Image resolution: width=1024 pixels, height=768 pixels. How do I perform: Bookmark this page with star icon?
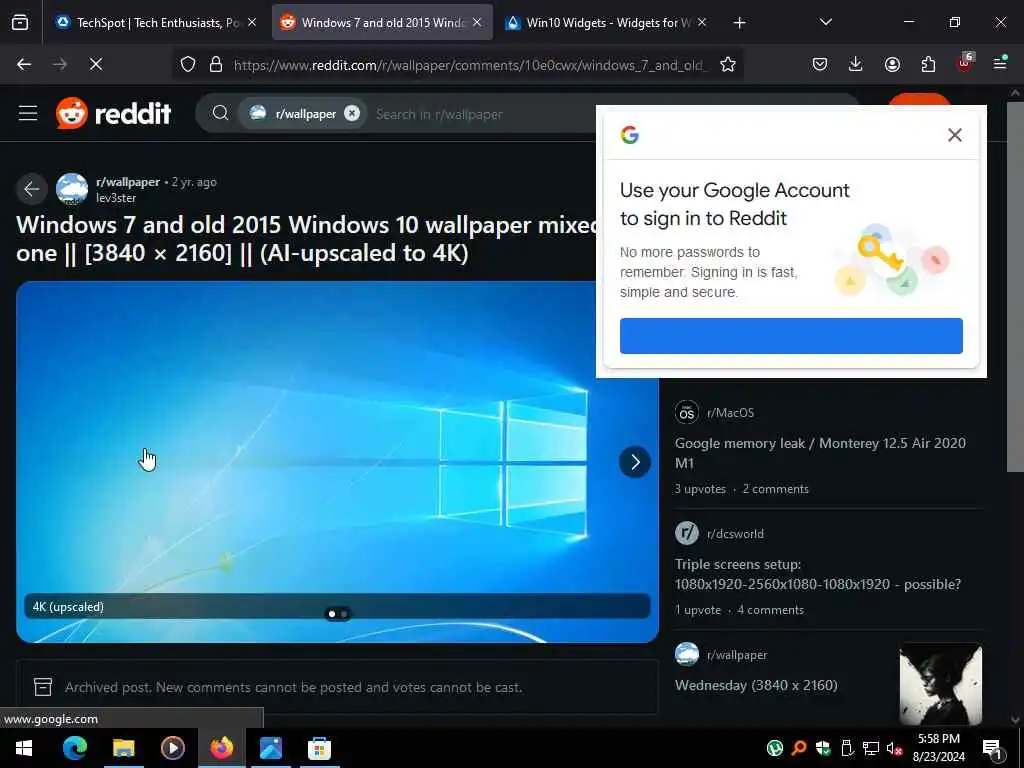(x=728, y=64)
